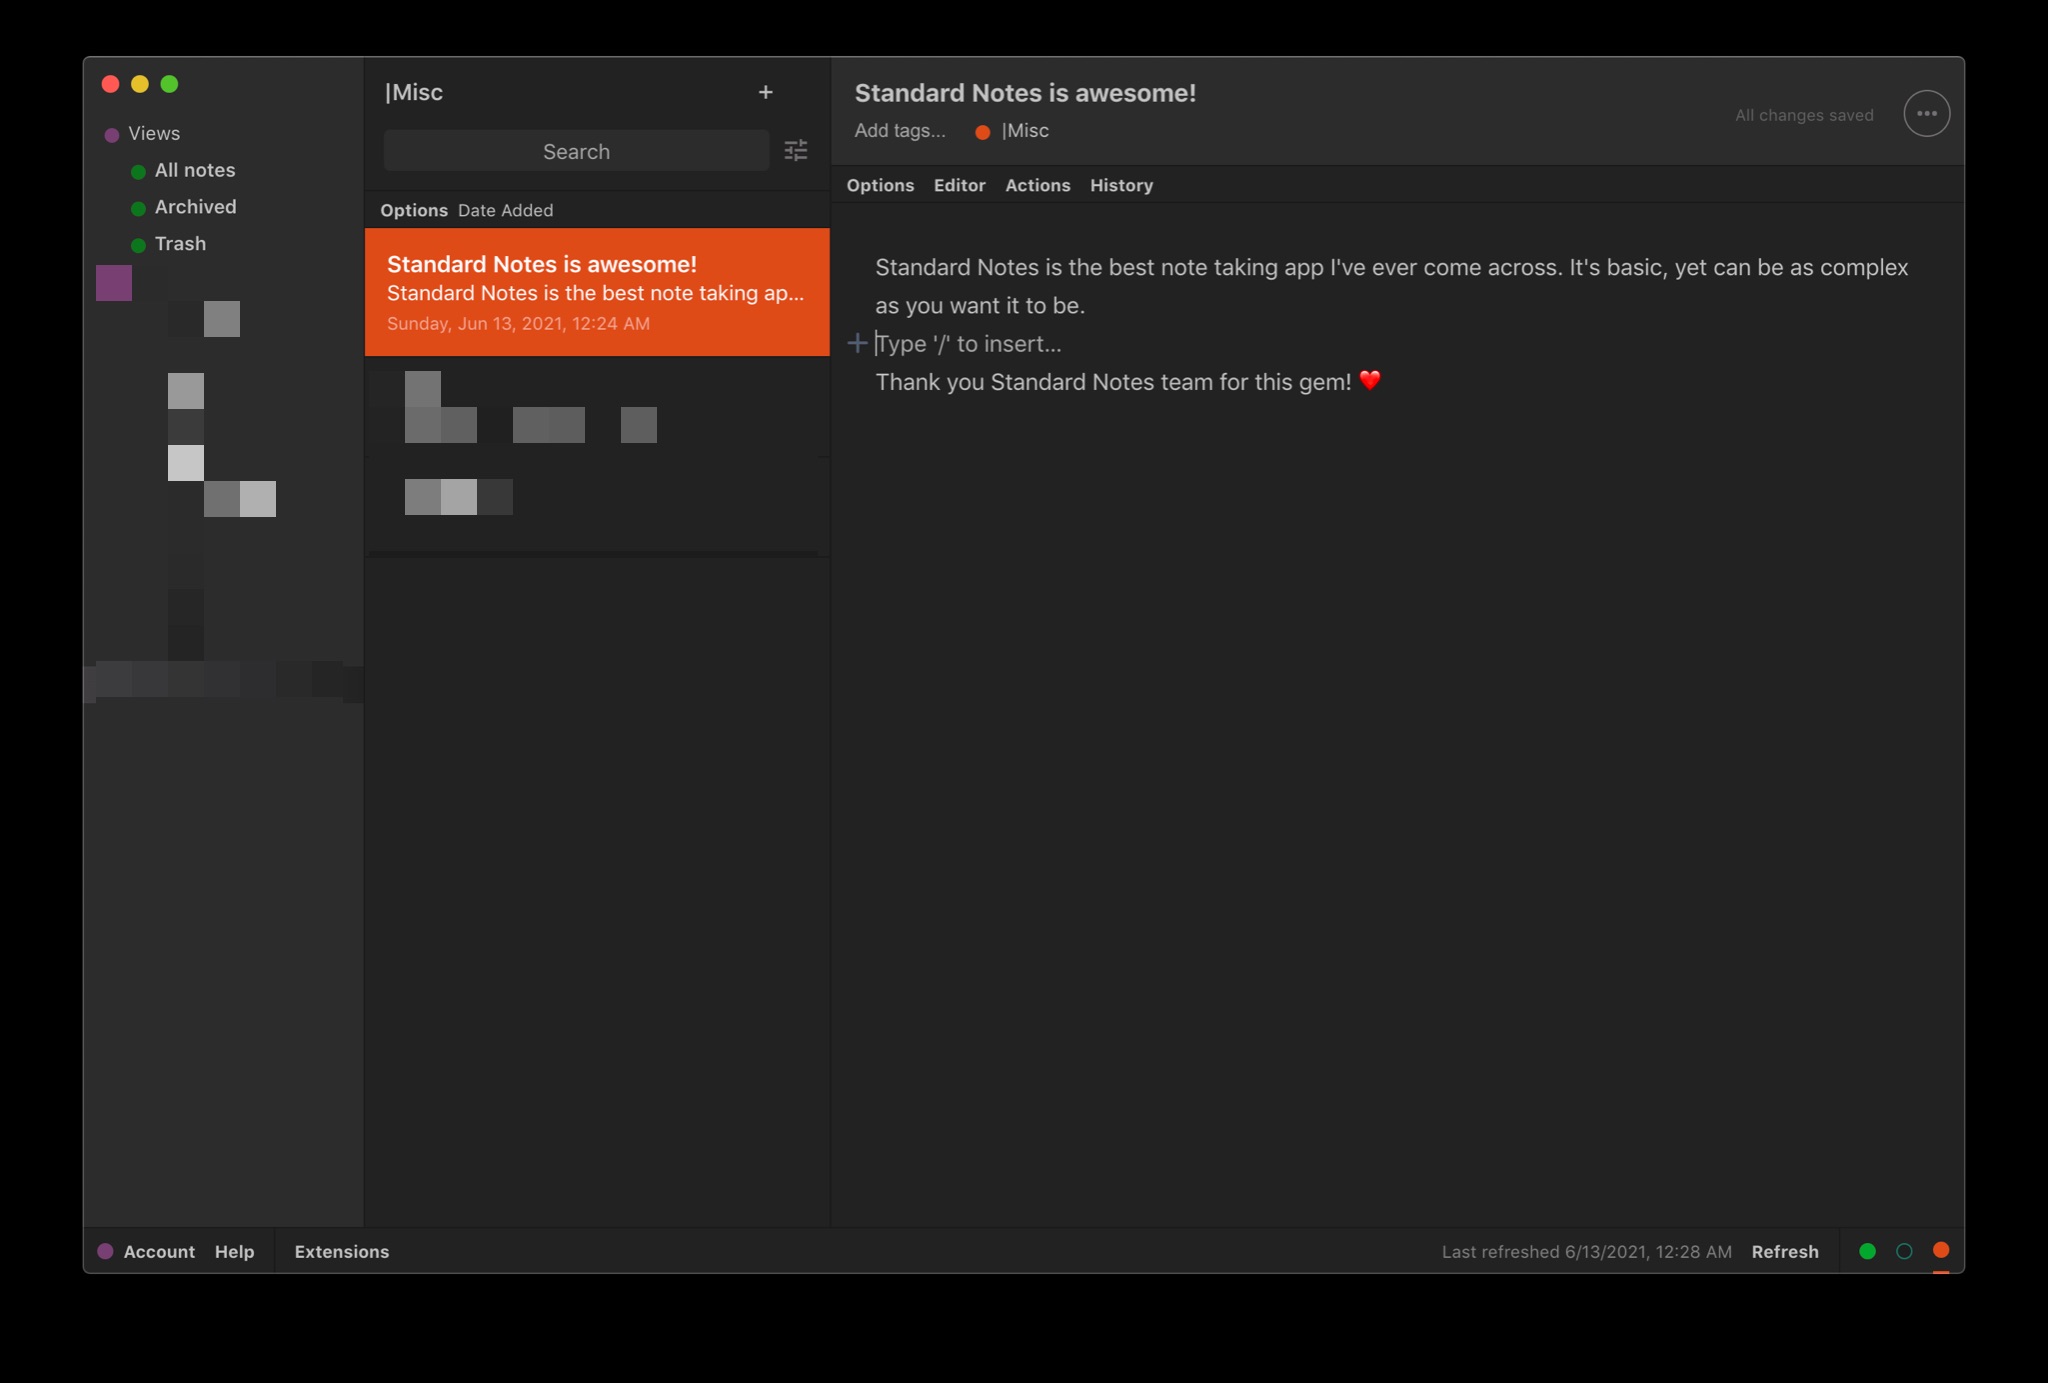Screen dimensions: 2048x1383
Task: Click the green status dot in footer
Action: (x=1867, y=1251)
